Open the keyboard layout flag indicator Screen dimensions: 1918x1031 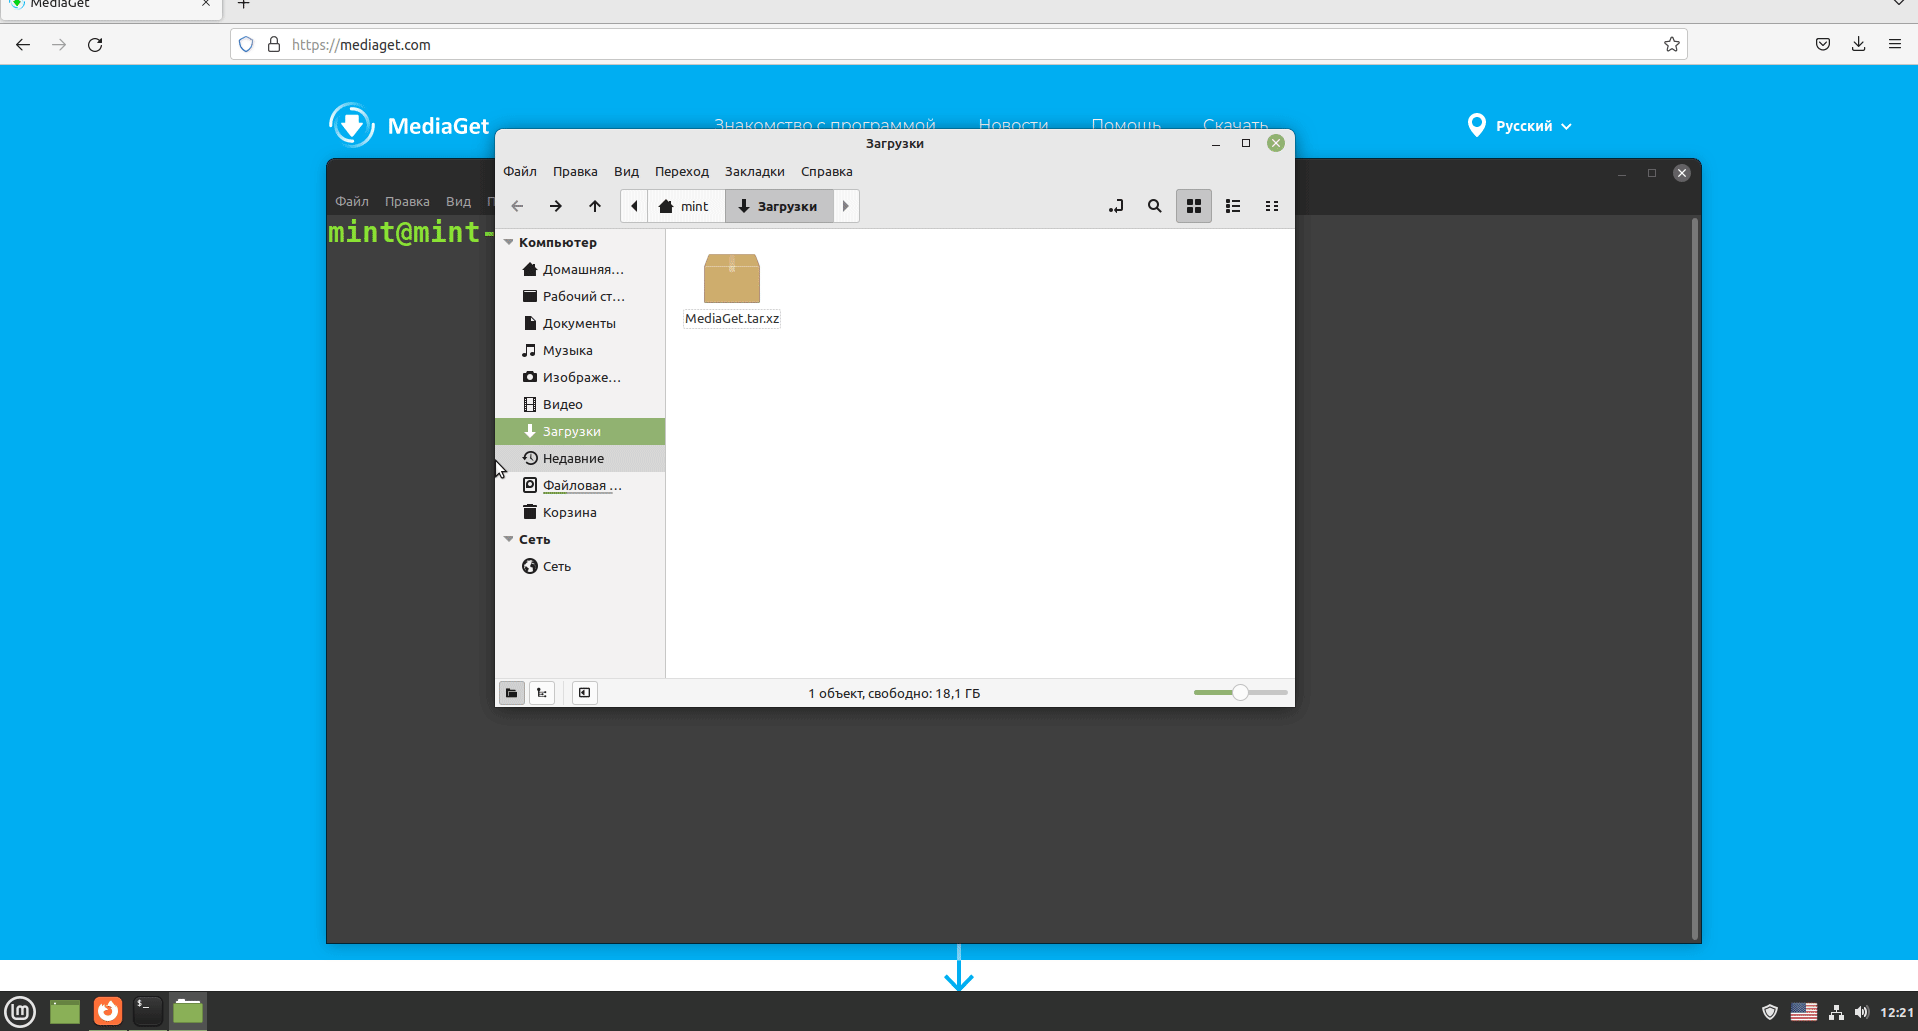click(1804, 1012)
